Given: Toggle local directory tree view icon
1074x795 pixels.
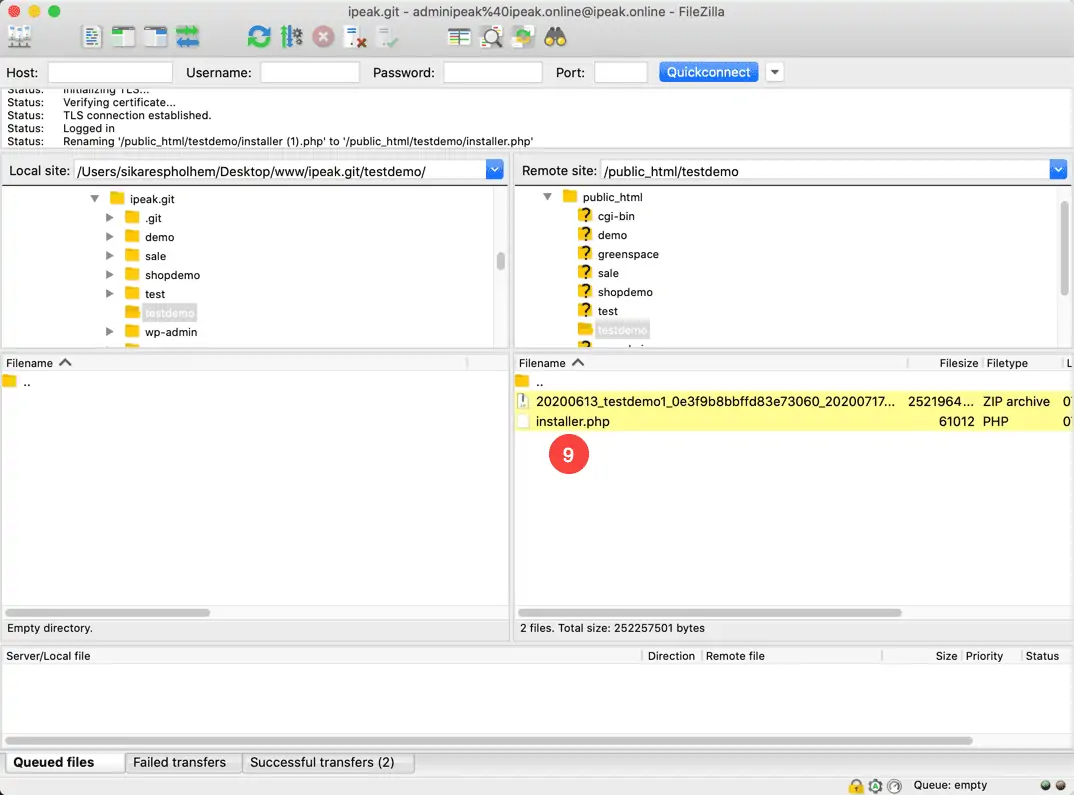Looking at the screenshot, I should [x=123, y=37].
